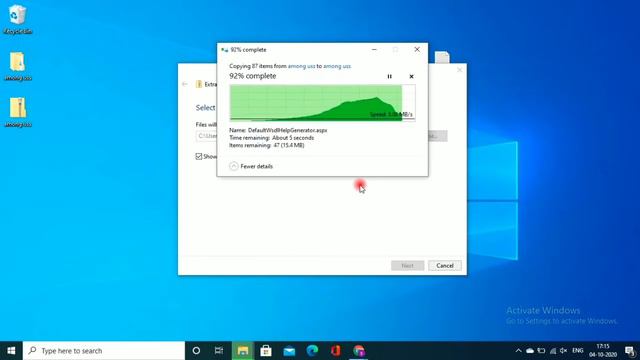Open the OneDrive cloud tray icon

(x=530, y=351)
